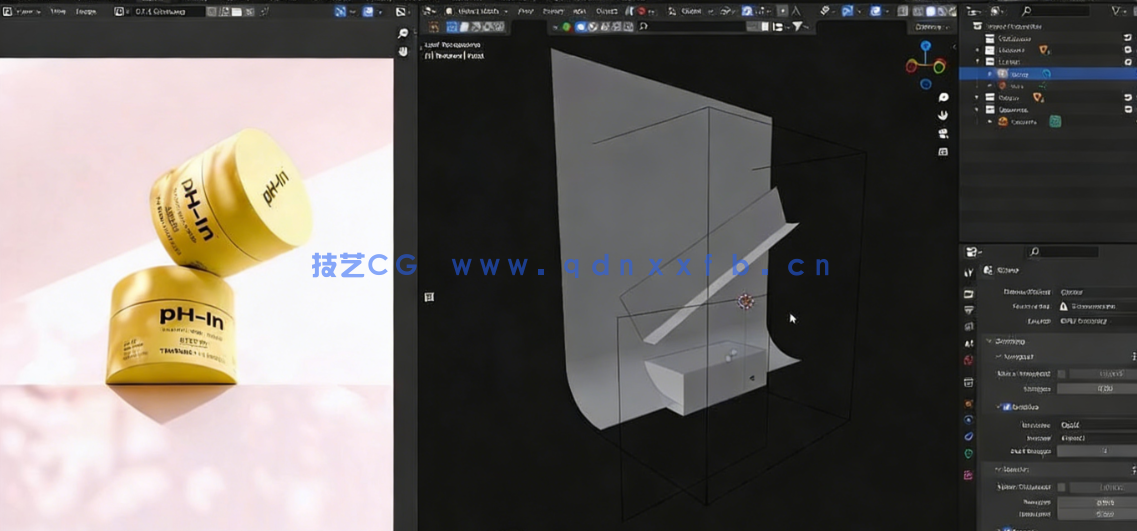
Task: Click the Outliner search field
Action: coord(1055,11)
